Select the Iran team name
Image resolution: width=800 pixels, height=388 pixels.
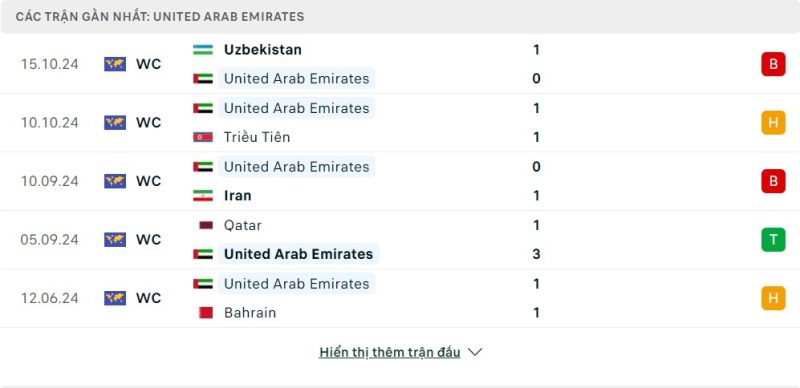click(x=237, y=196)
